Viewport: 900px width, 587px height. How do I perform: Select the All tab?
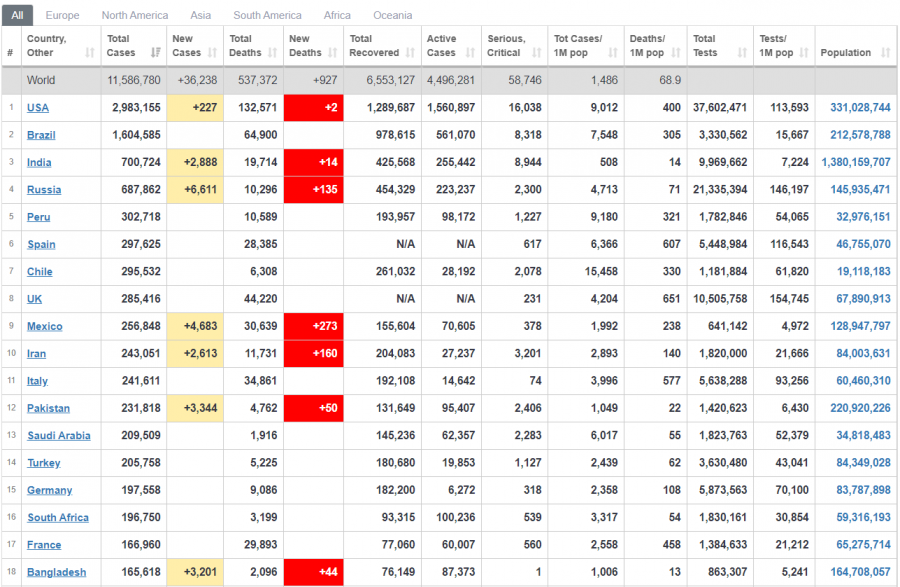tap(20, 16)
